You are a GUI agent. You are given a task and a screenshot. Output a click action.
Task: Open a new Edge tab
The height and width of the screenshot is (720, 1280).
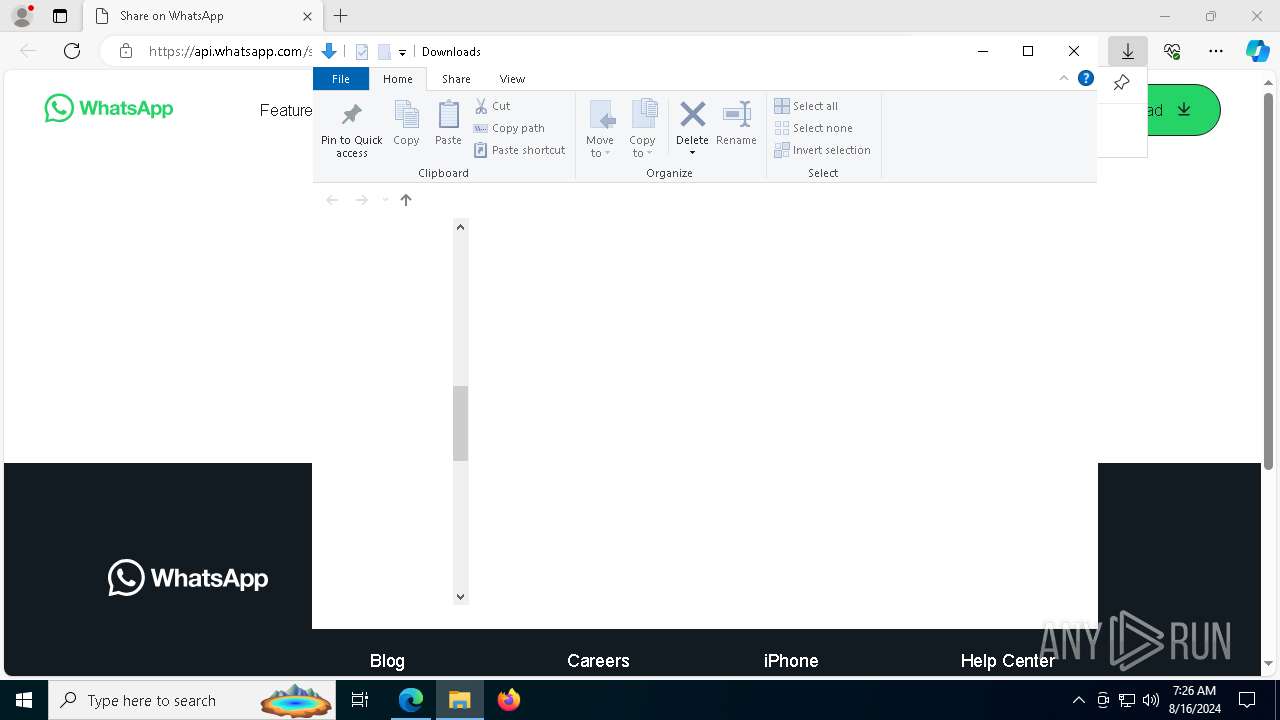point(340,16)
